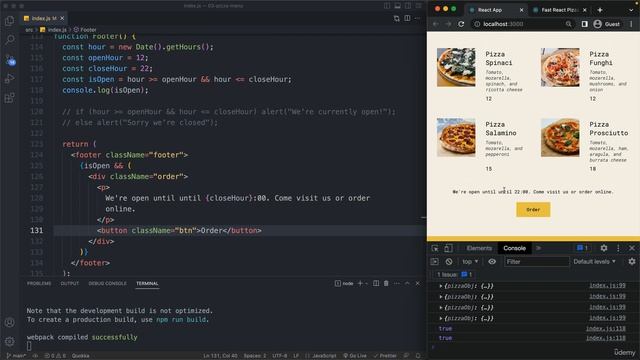Screen dimensions: 640x360
Task: Activate DevTools element inspector tool
Action: 435,248
